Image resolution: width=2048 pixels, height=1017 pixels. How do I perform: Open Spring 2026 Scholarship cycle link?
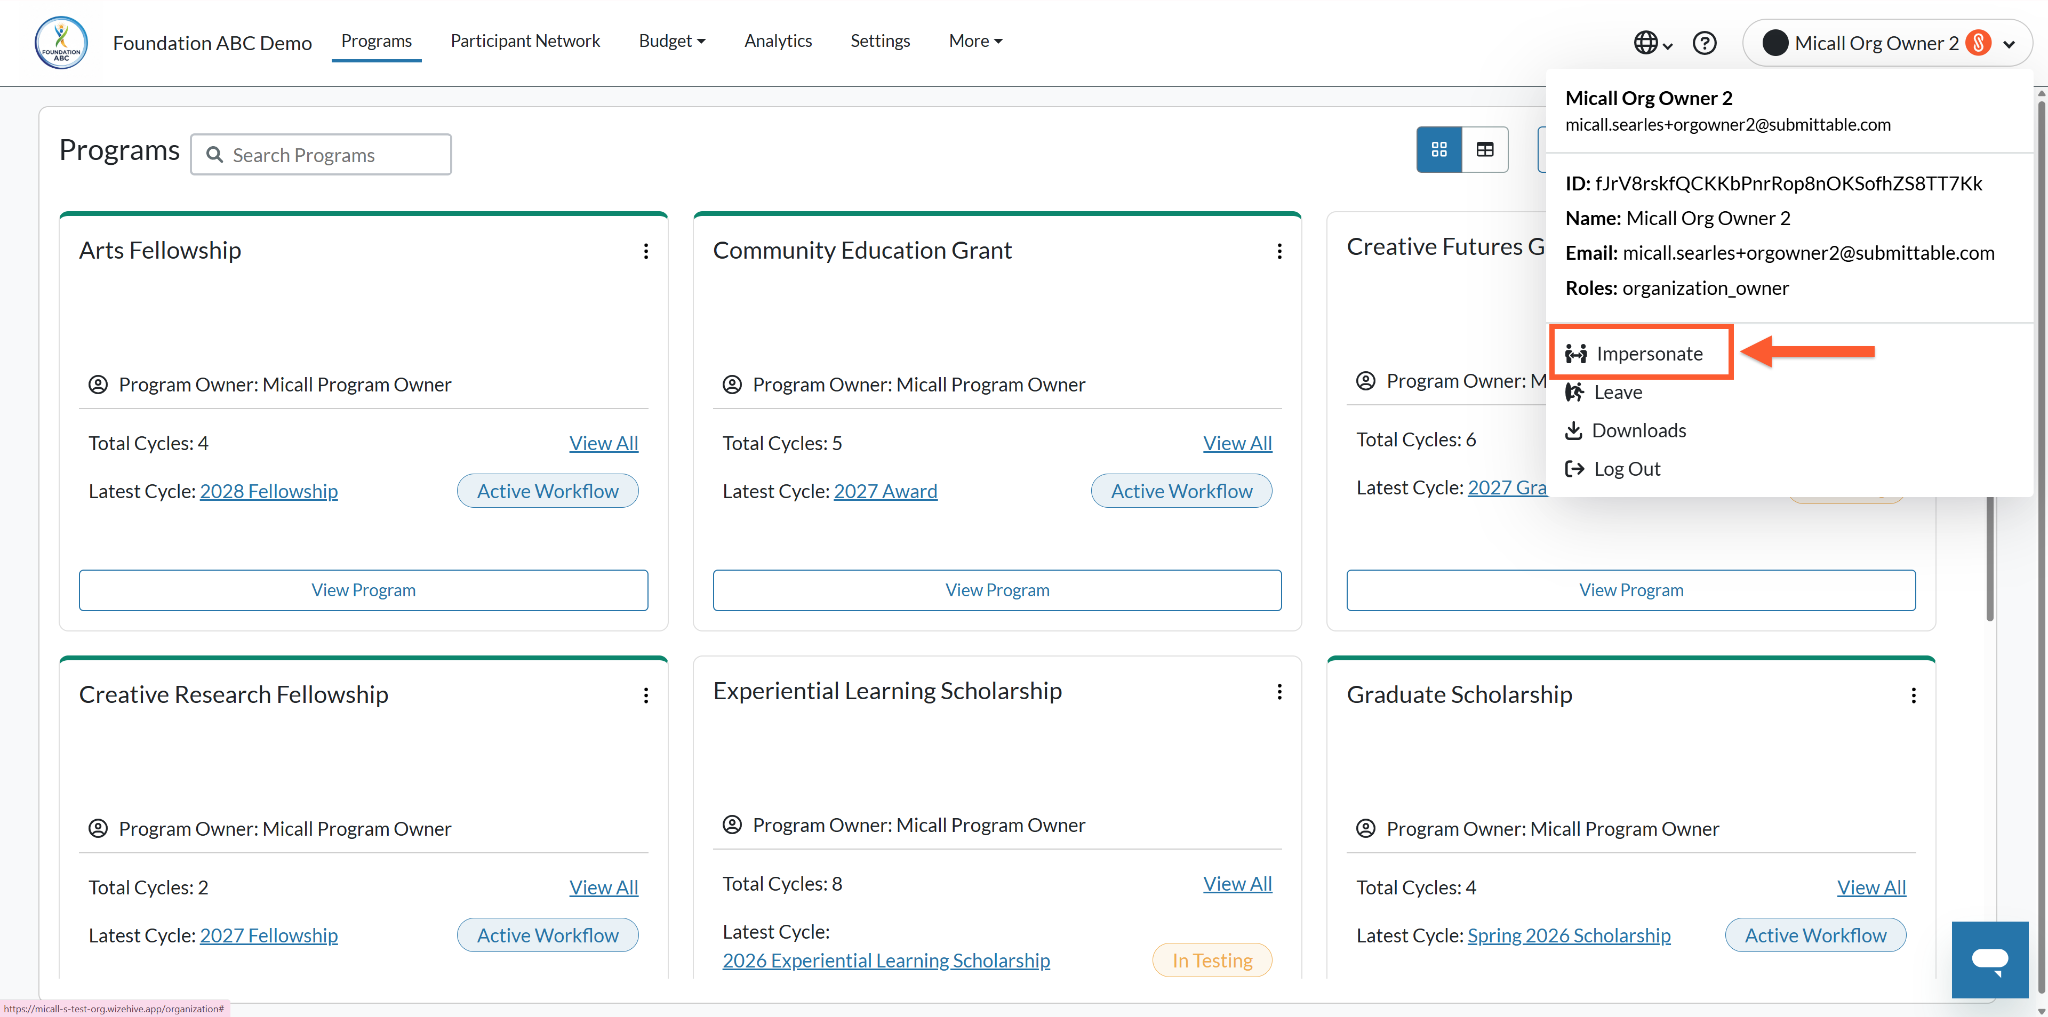[1569, 935]
